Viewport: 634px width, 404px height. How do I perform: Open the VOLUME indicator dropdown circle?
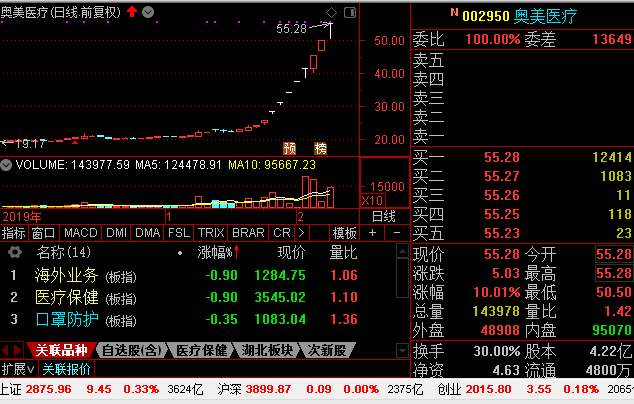(6, 165)
